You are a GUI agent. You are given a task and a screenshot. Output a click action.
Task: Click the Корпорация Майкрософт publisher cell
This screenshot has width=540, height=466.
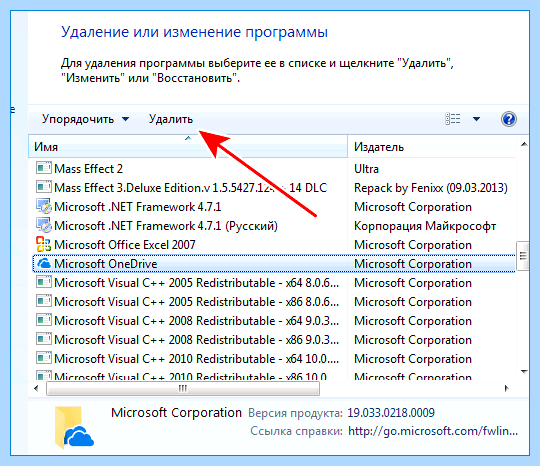click(425, 226)
